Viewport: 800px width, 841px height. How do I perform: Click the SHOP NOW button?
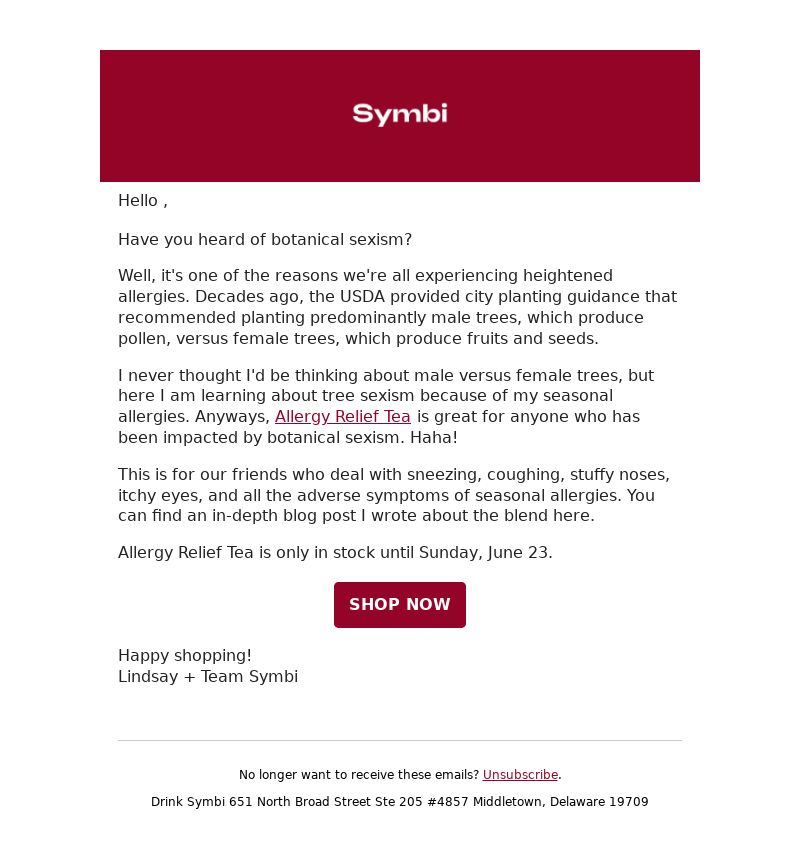[399, 604]
